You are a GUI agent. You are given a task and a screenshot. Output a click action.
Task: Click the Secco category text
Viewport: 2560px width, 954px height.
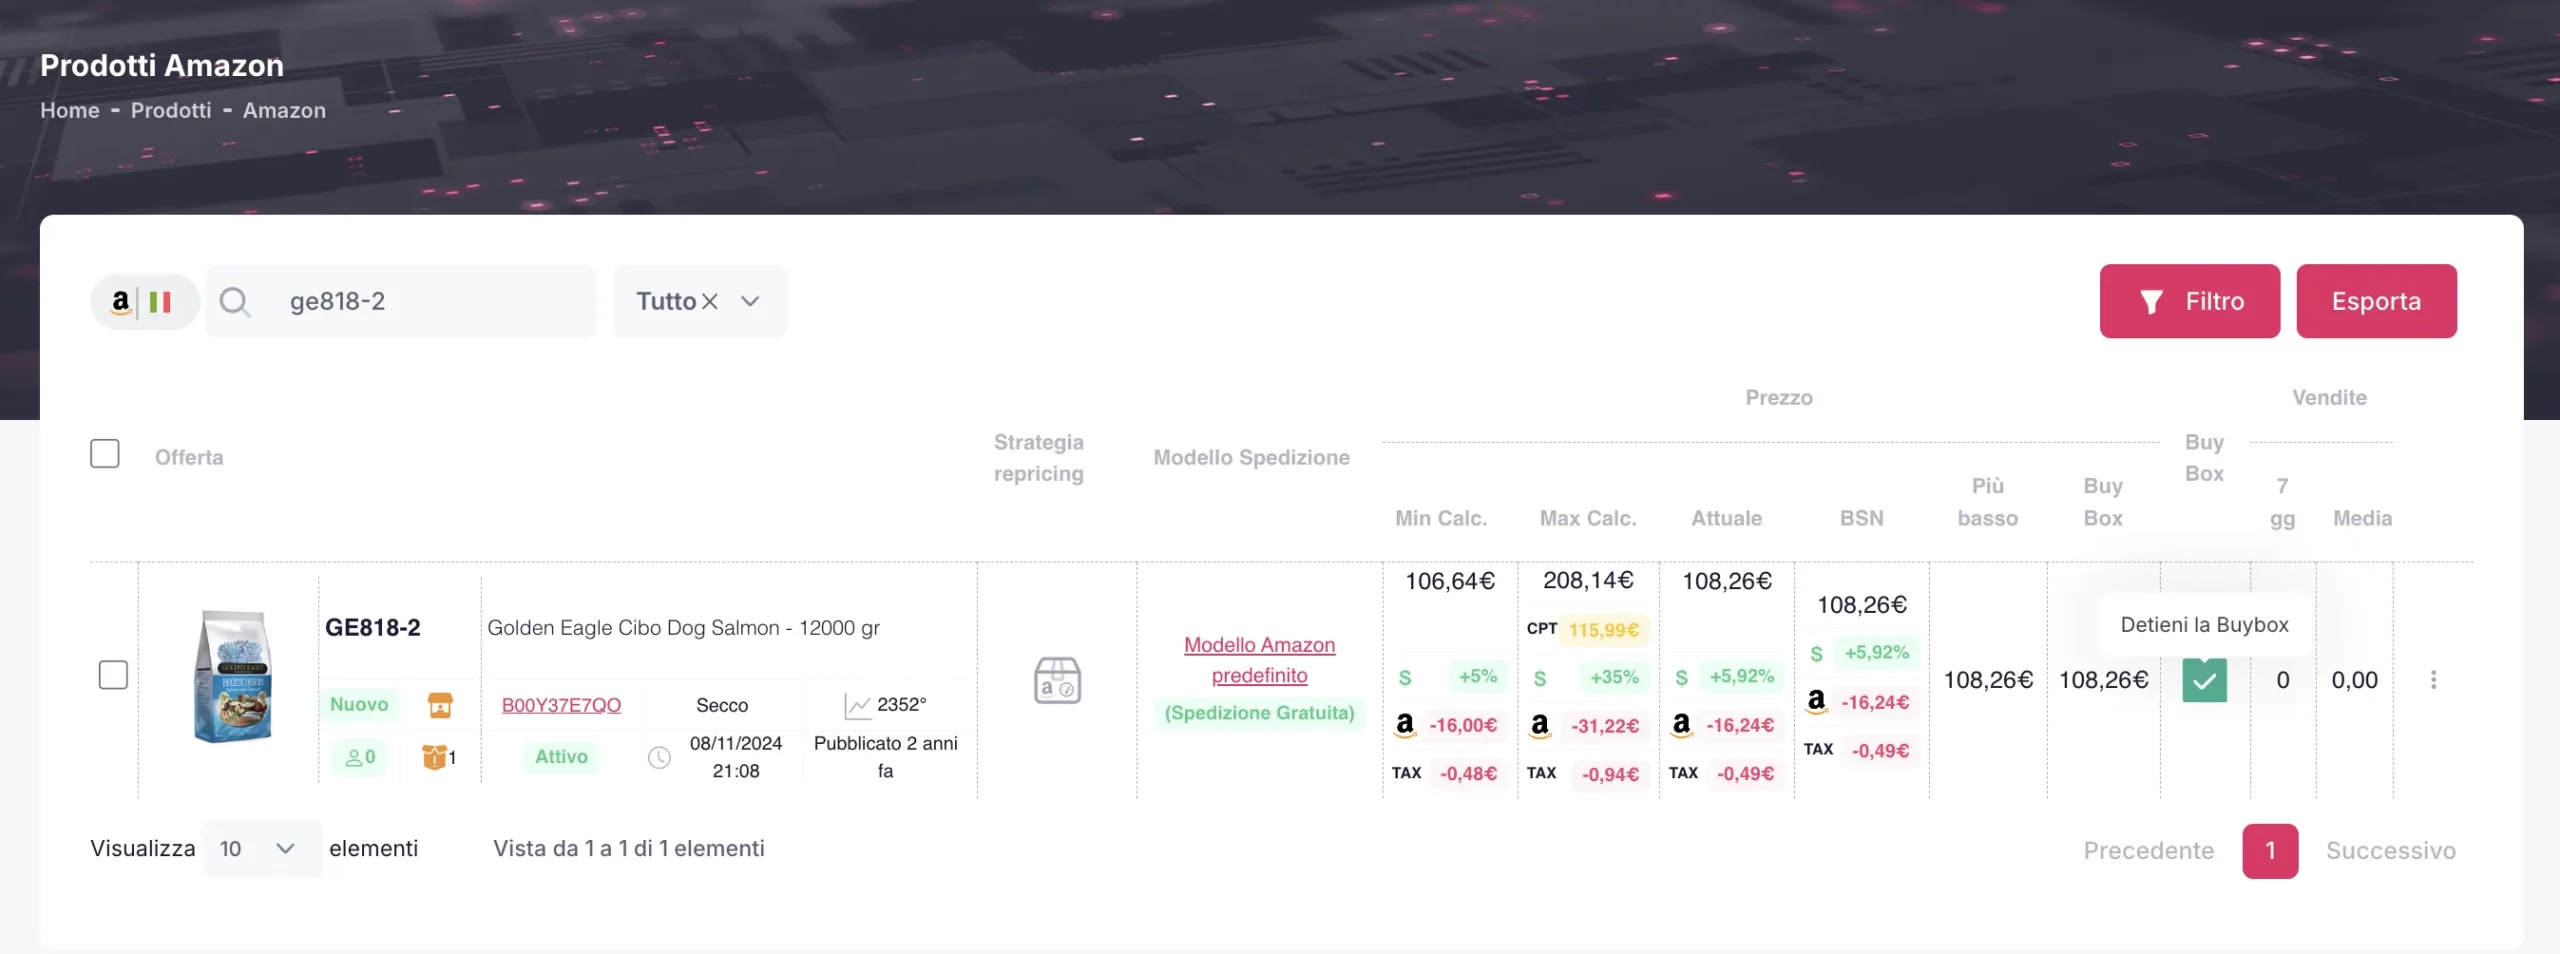[x=722, y=705]
